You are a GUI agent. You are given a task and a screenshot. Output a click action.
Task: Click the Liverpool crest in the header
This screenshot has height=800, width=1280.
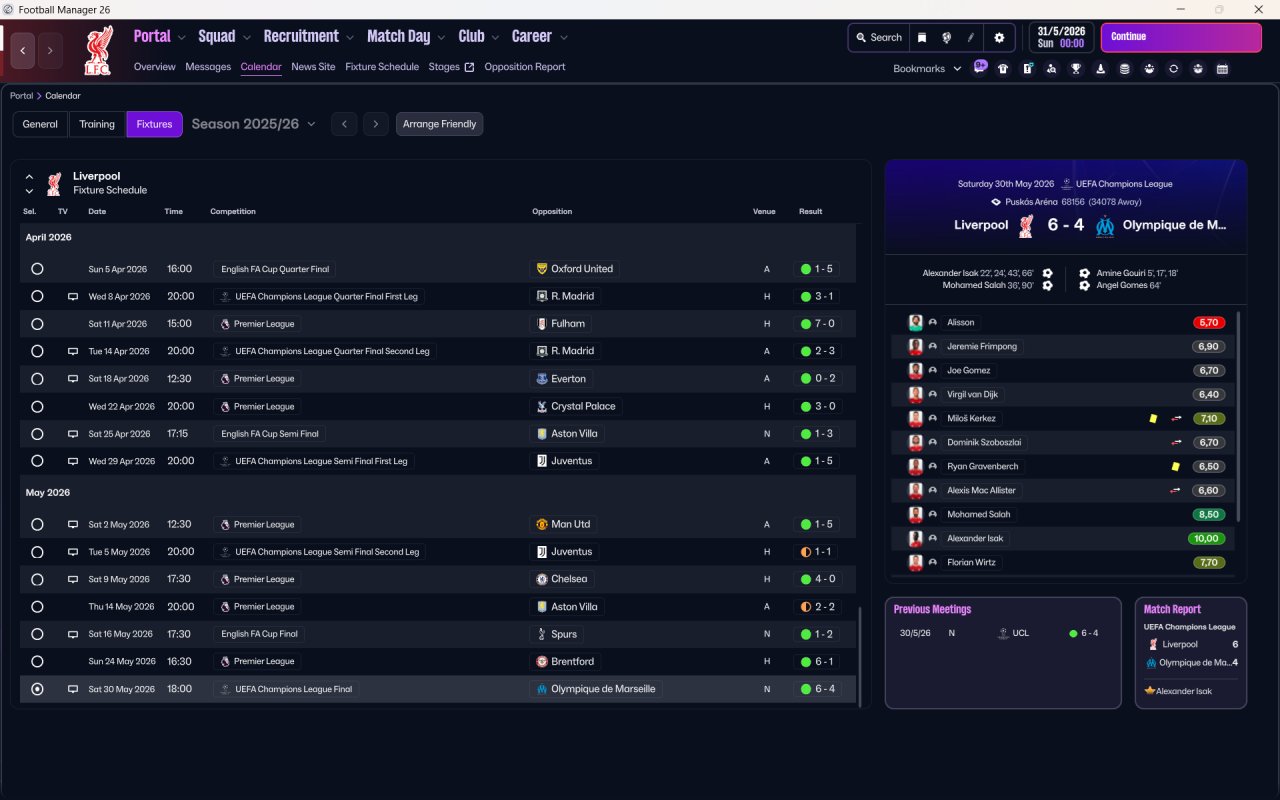pos(98,51)
